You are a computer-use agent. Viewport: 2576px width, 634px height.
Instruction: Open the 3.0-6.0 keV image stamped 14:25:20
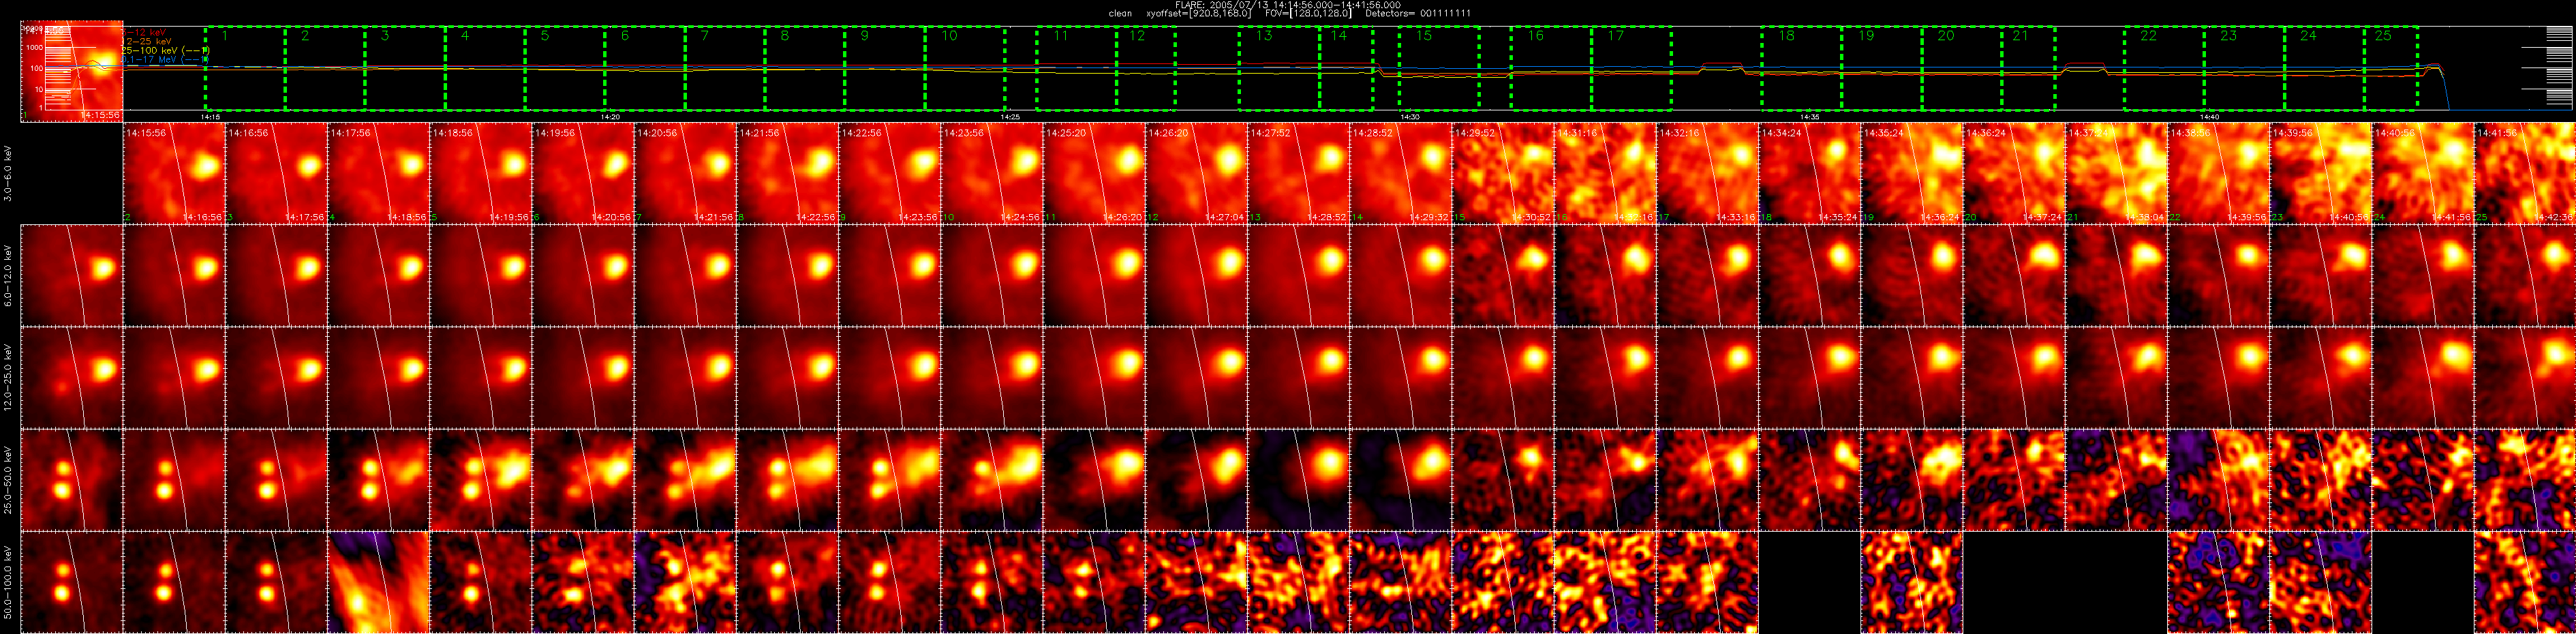coord(1094,173)
